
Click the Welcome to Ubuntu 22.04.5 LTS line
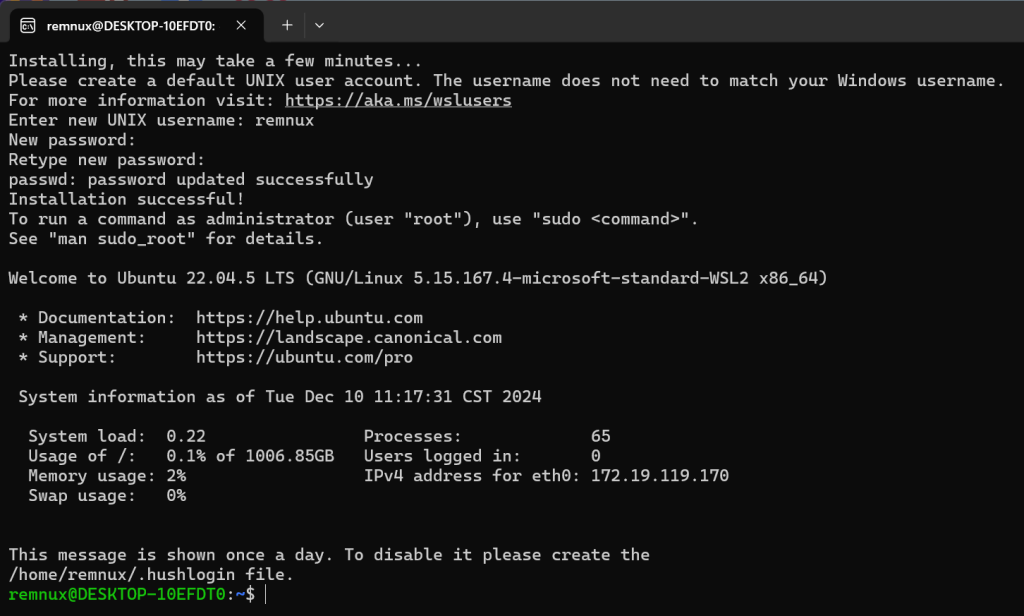[x=418, y=278]
